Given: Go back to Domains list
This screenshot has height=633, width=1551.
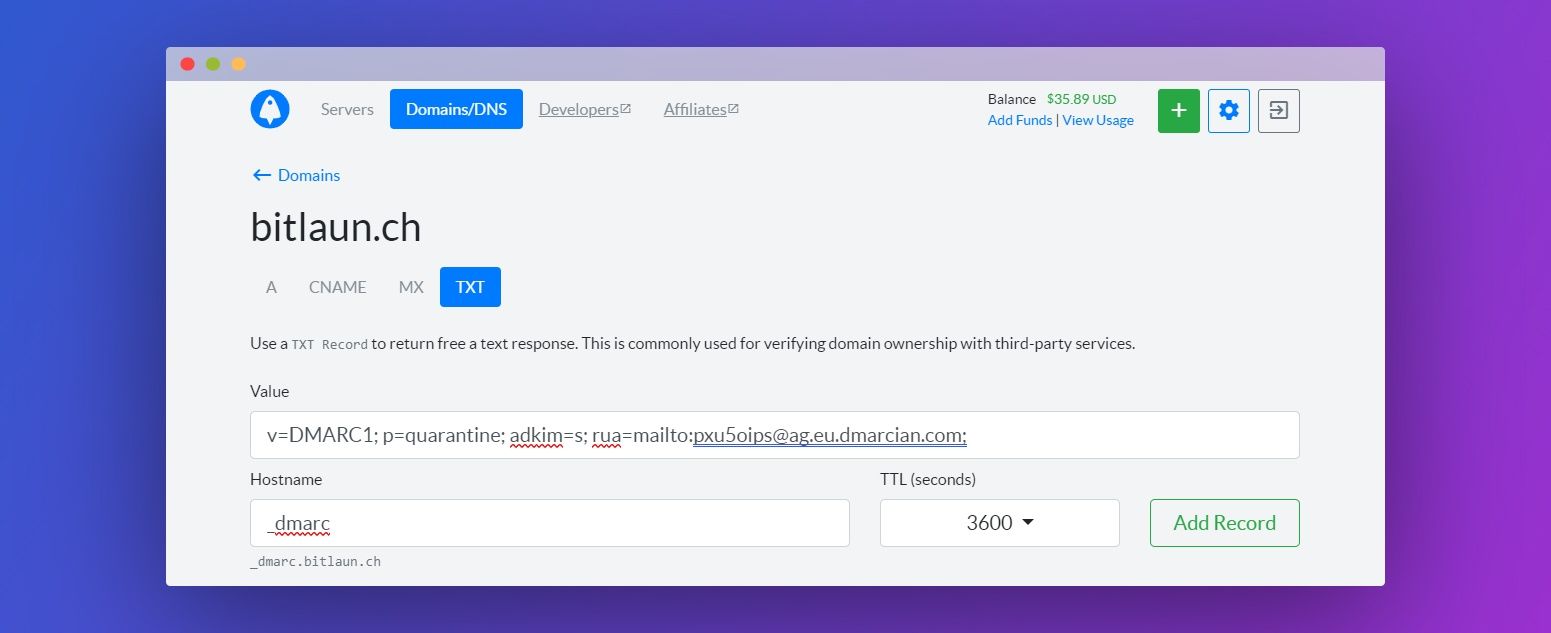Looking at the screenshot, I should coord(296,175).
